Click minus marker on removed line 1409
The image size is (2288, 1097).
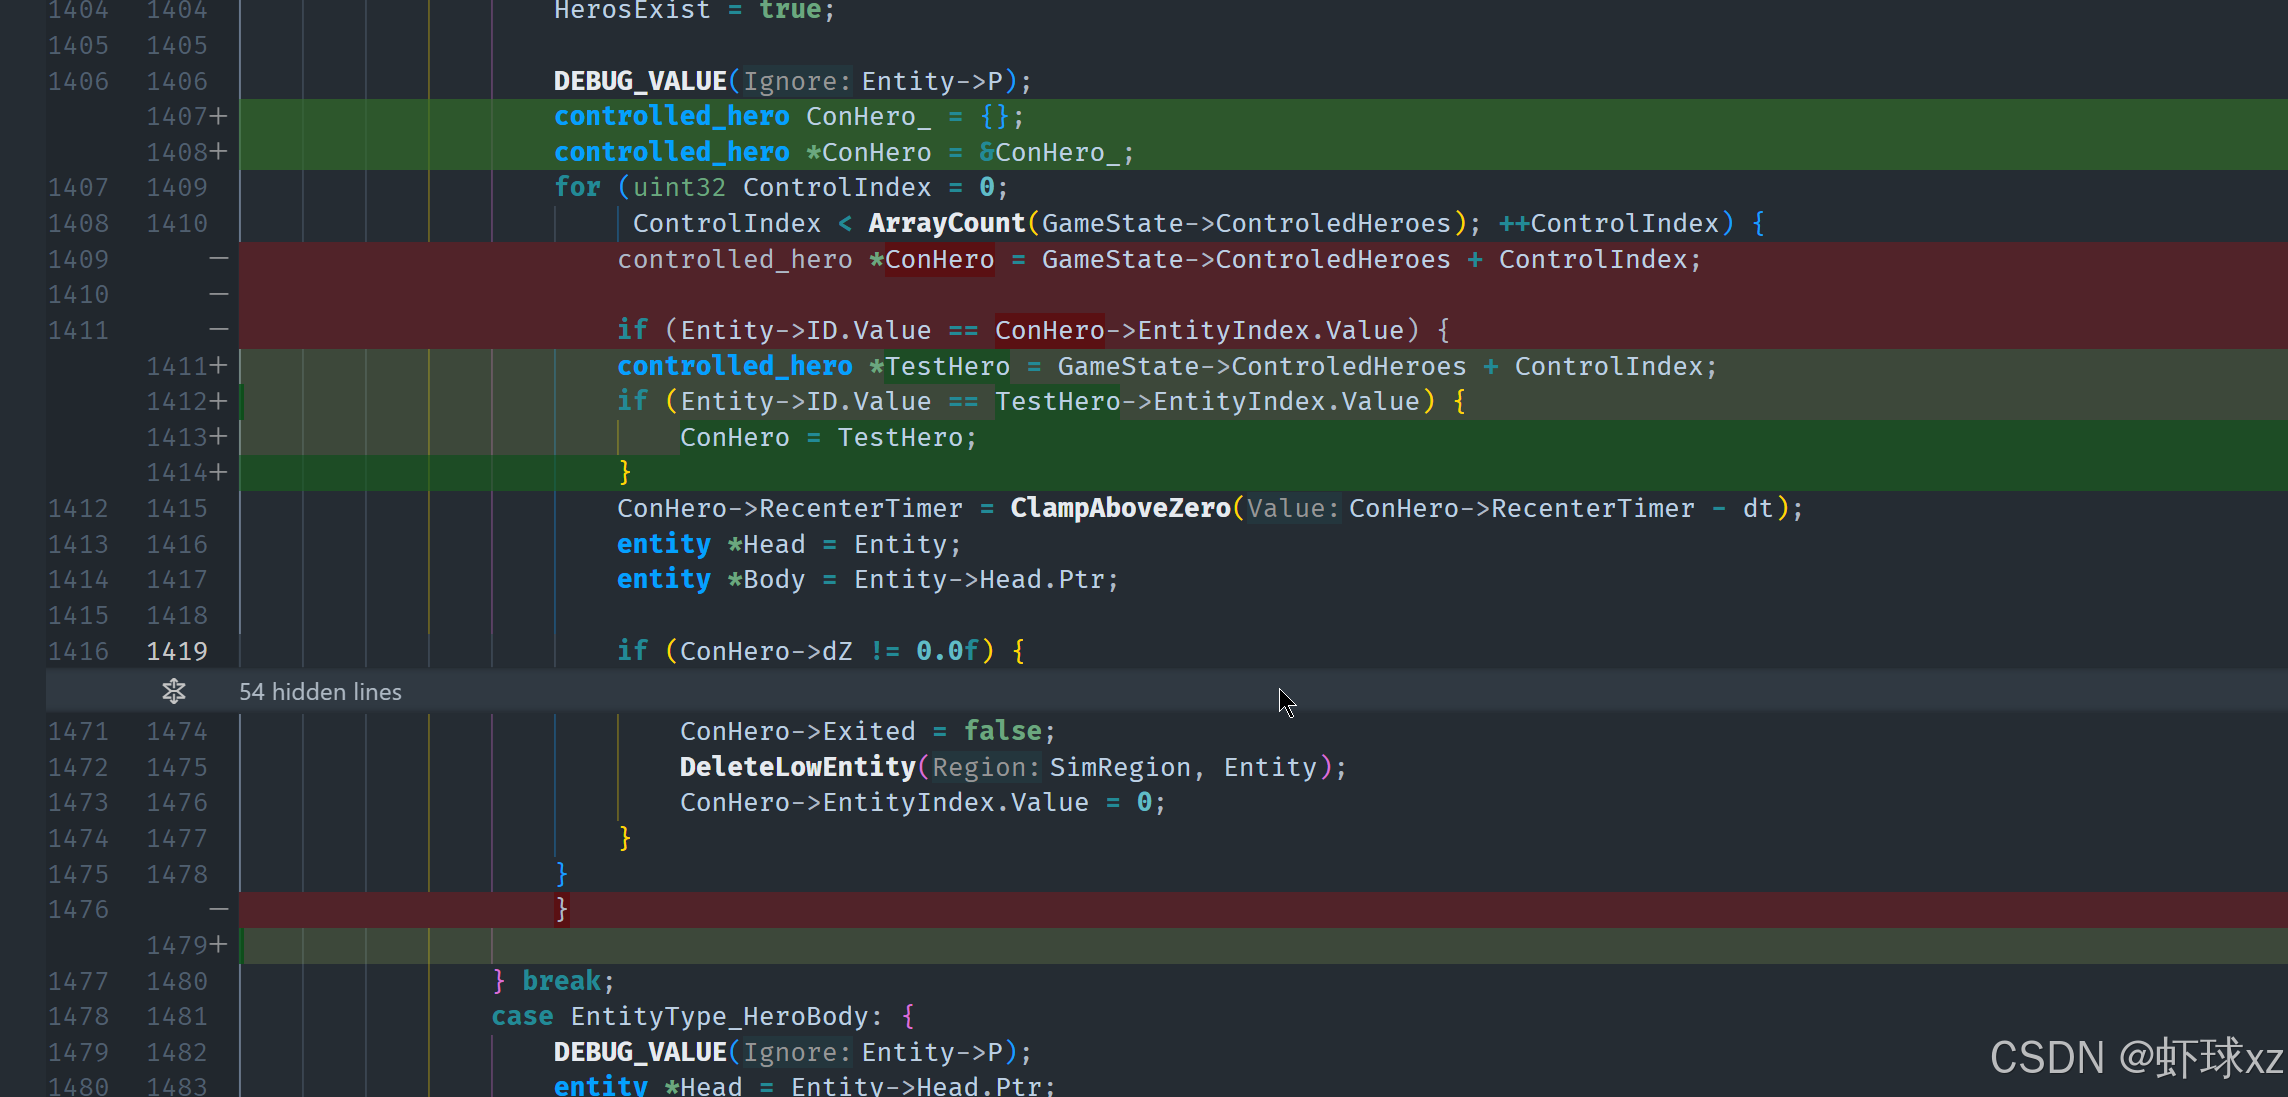218,259
